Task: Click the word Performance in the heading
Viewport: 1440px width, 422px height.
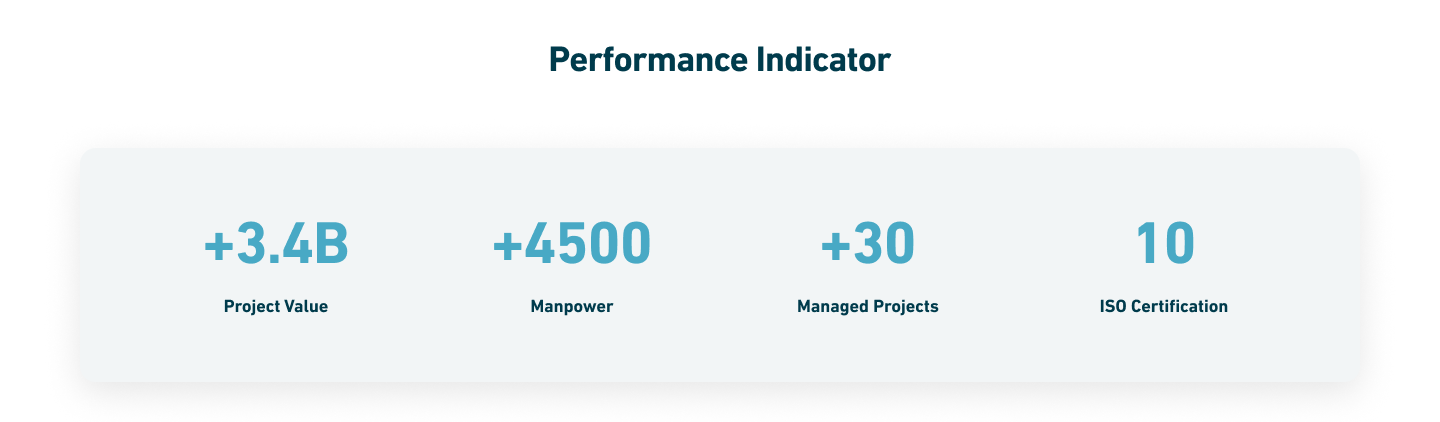Action: (647, 60)
